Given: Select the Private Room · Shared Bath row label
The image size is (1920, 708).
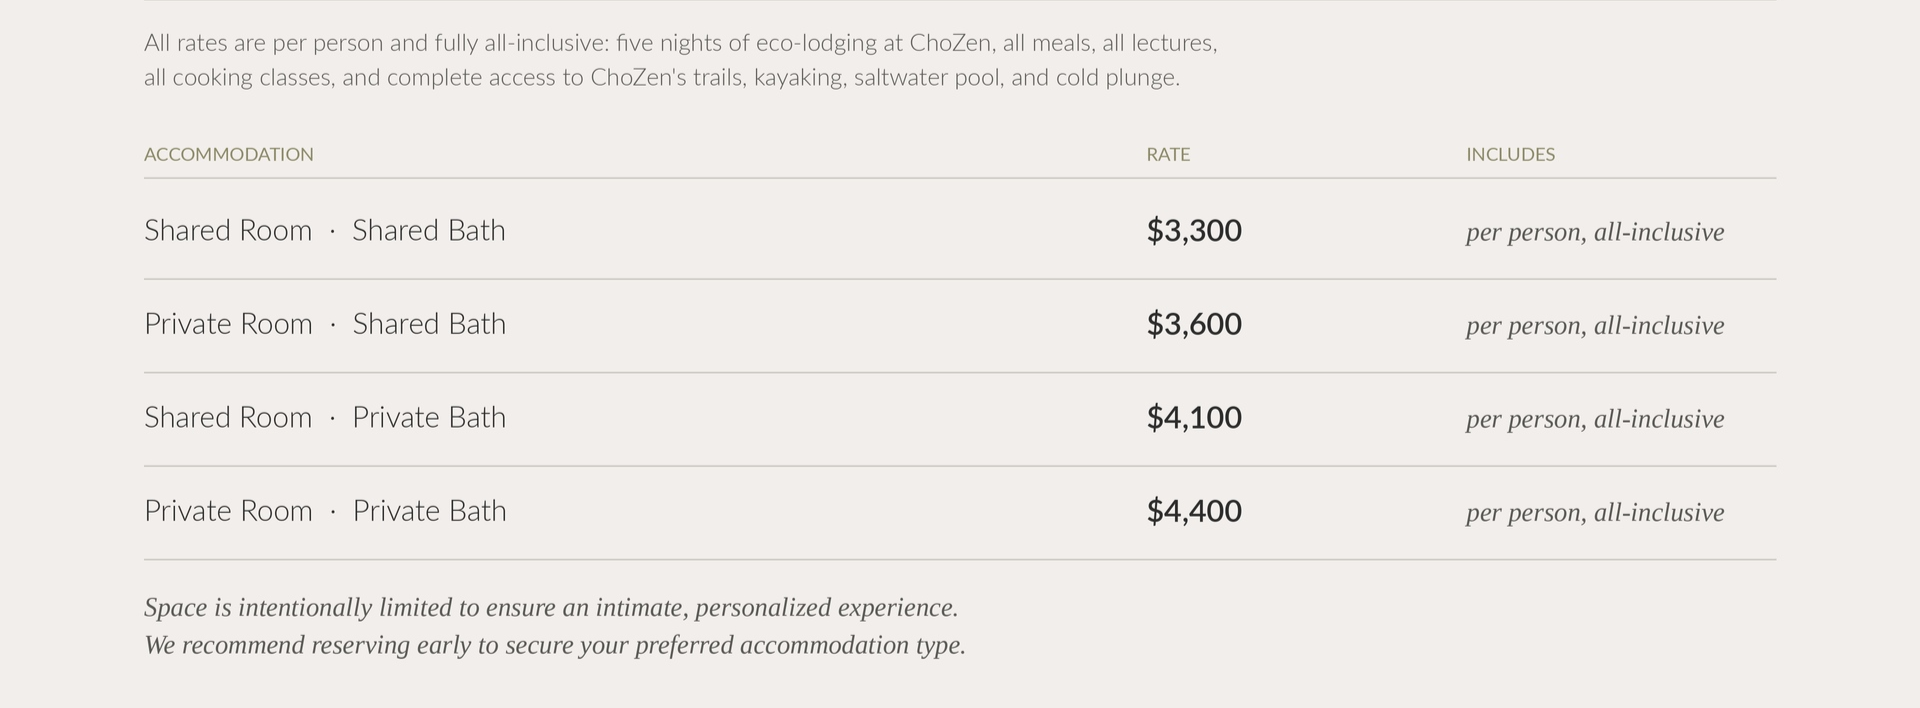Looking at the screenshot, I should point(324,324).
